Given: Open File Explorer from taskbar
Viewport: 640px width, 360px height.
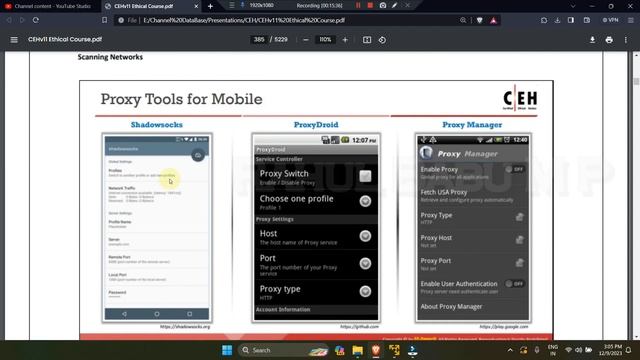Looking at the screenshot, I should pyautogui.click(x=358, y=350).
